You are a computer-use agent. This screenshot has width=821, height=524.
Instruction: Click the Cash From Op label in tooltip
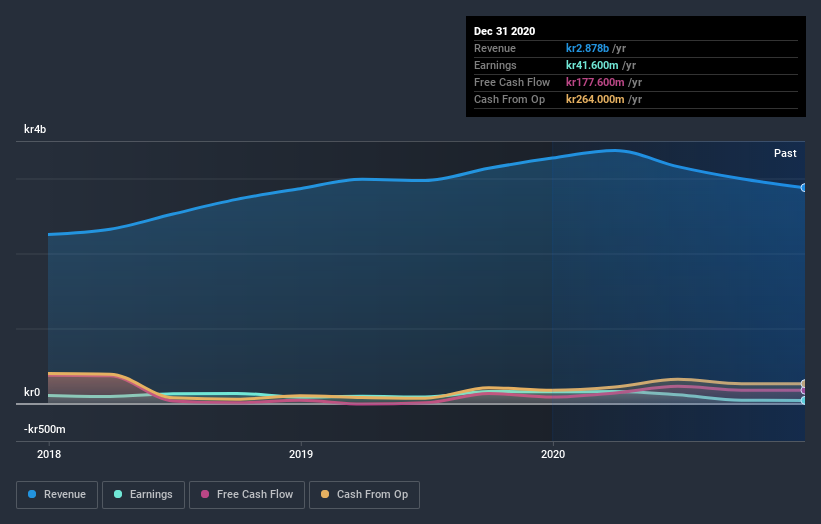pos(509,99)
